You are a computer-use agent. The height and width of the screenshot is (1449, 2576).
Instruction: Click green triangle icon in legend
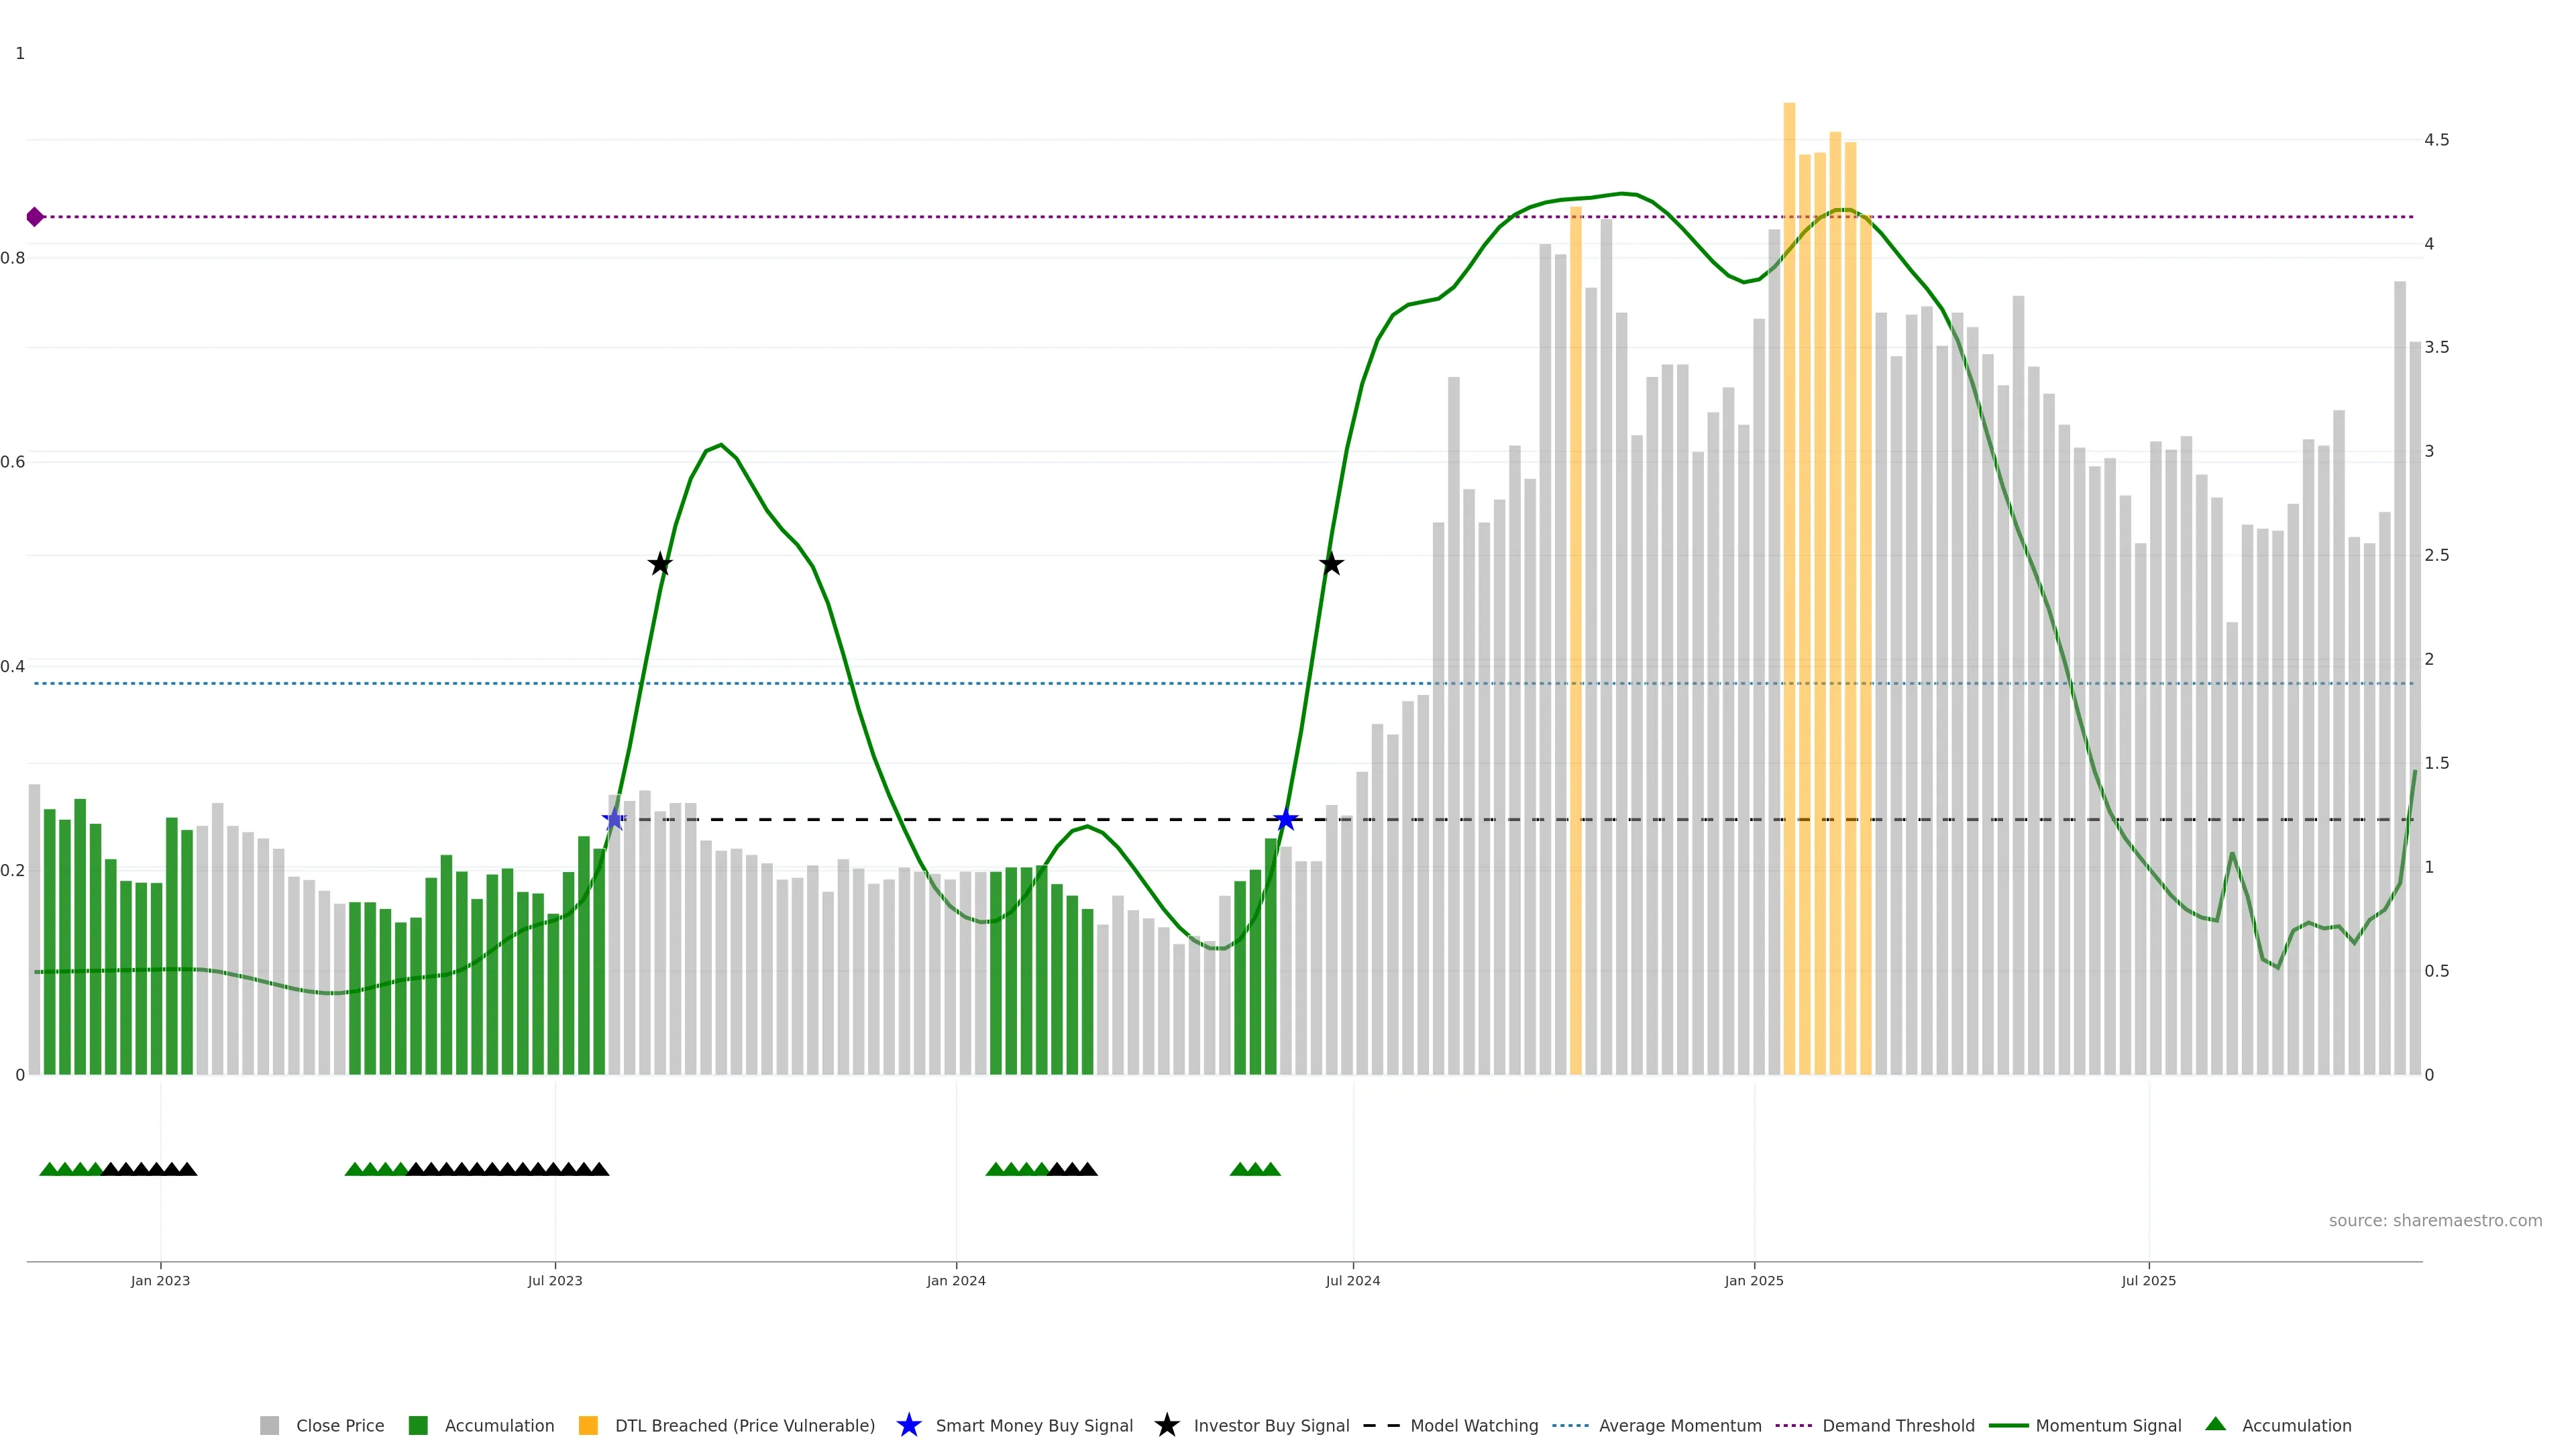pyautogui.click(x=2216, y=1424)
